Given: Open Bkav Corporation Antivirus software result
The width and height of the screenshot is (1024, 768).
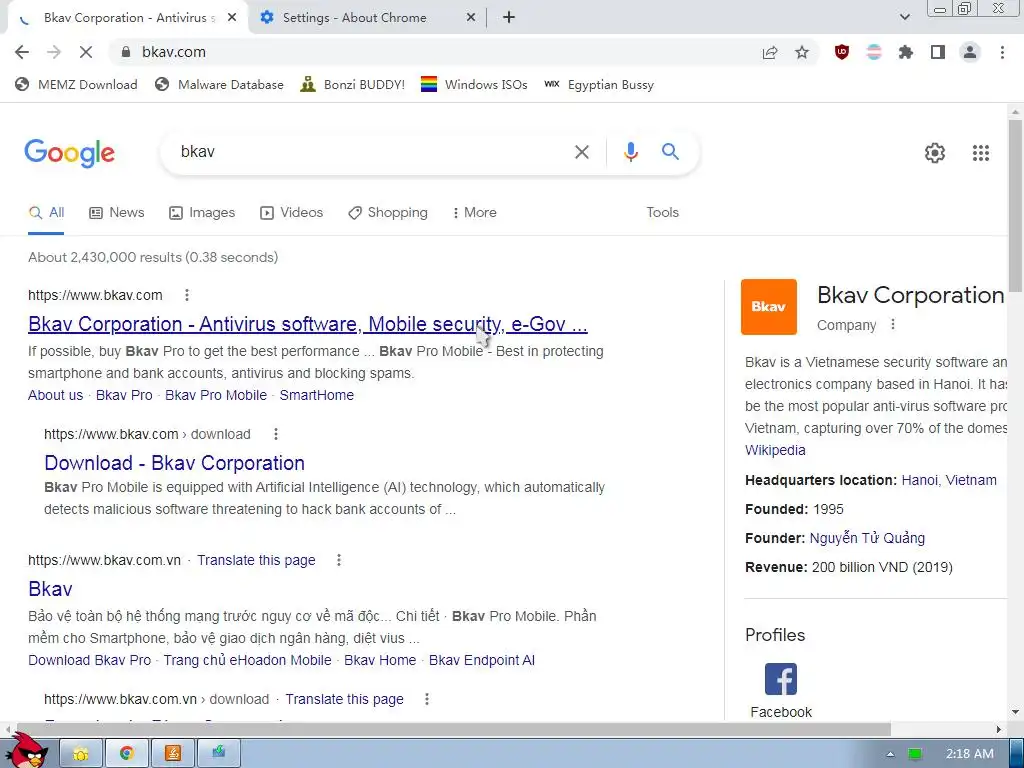Looking at the screenshot, I should [x=308, y=325].
